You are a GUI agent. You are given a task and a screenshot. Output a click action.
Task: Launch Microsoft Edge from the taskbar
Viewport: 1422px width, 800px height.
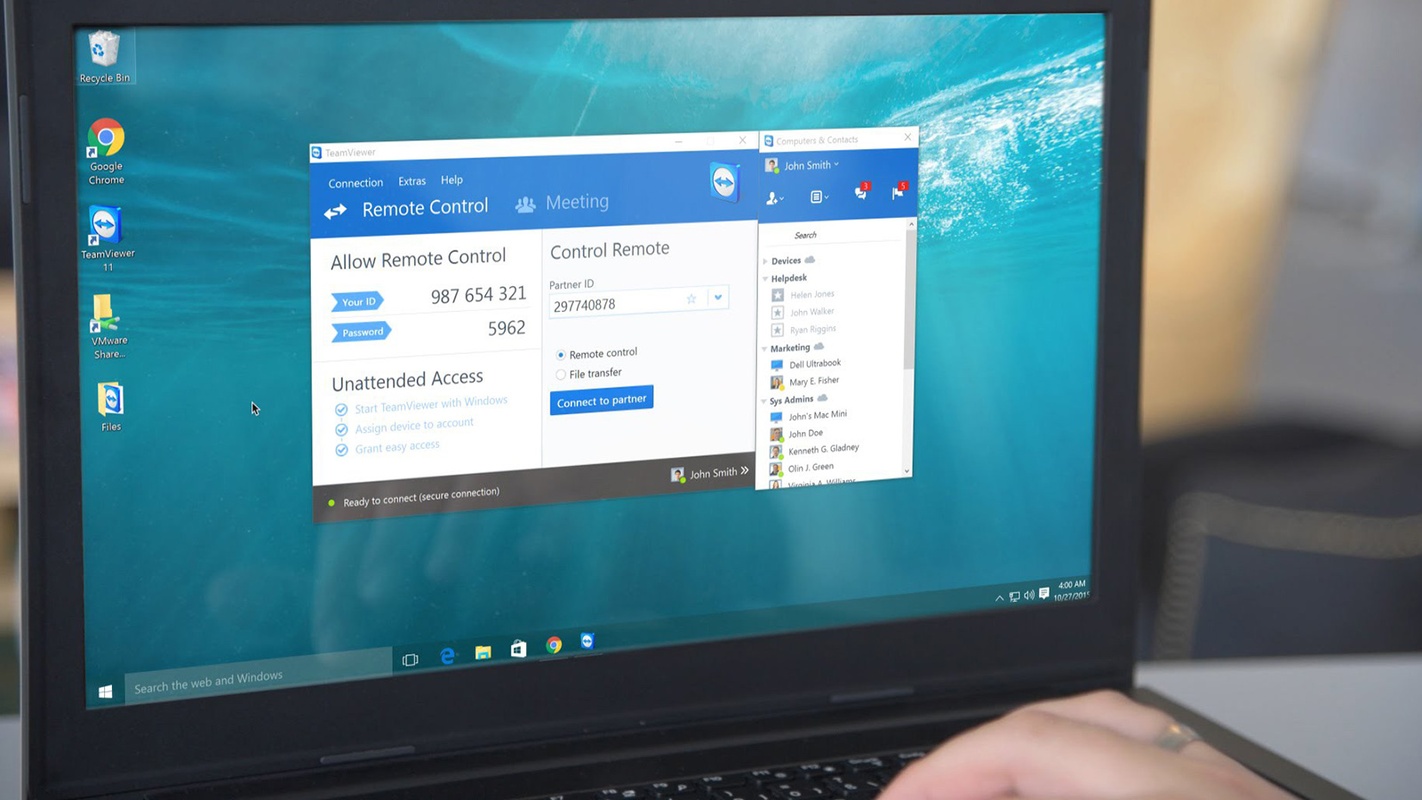tap(448, 656)
